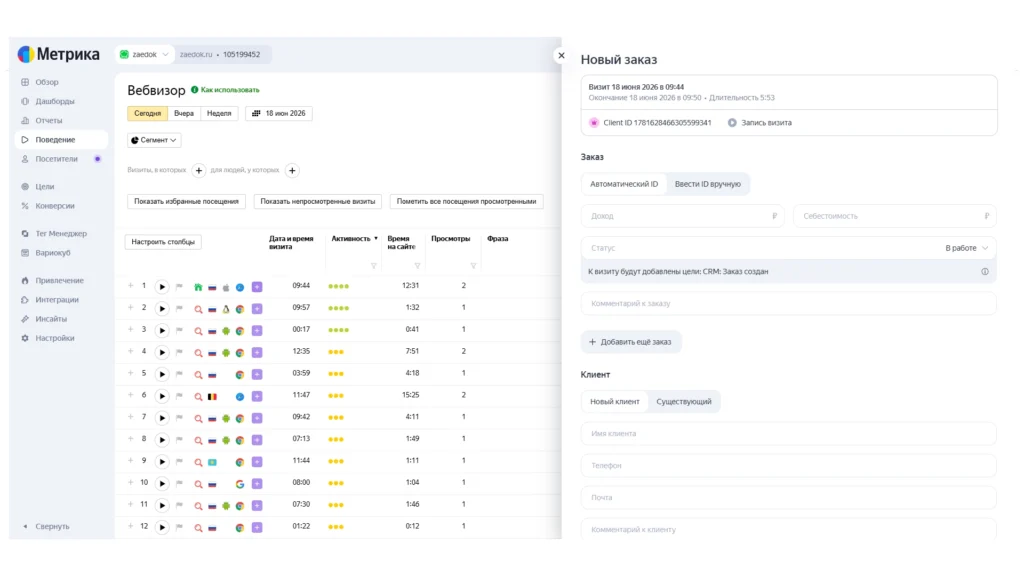Open Конверсии in the sidebar
The image size is (1024, 576).
[55, 206]
